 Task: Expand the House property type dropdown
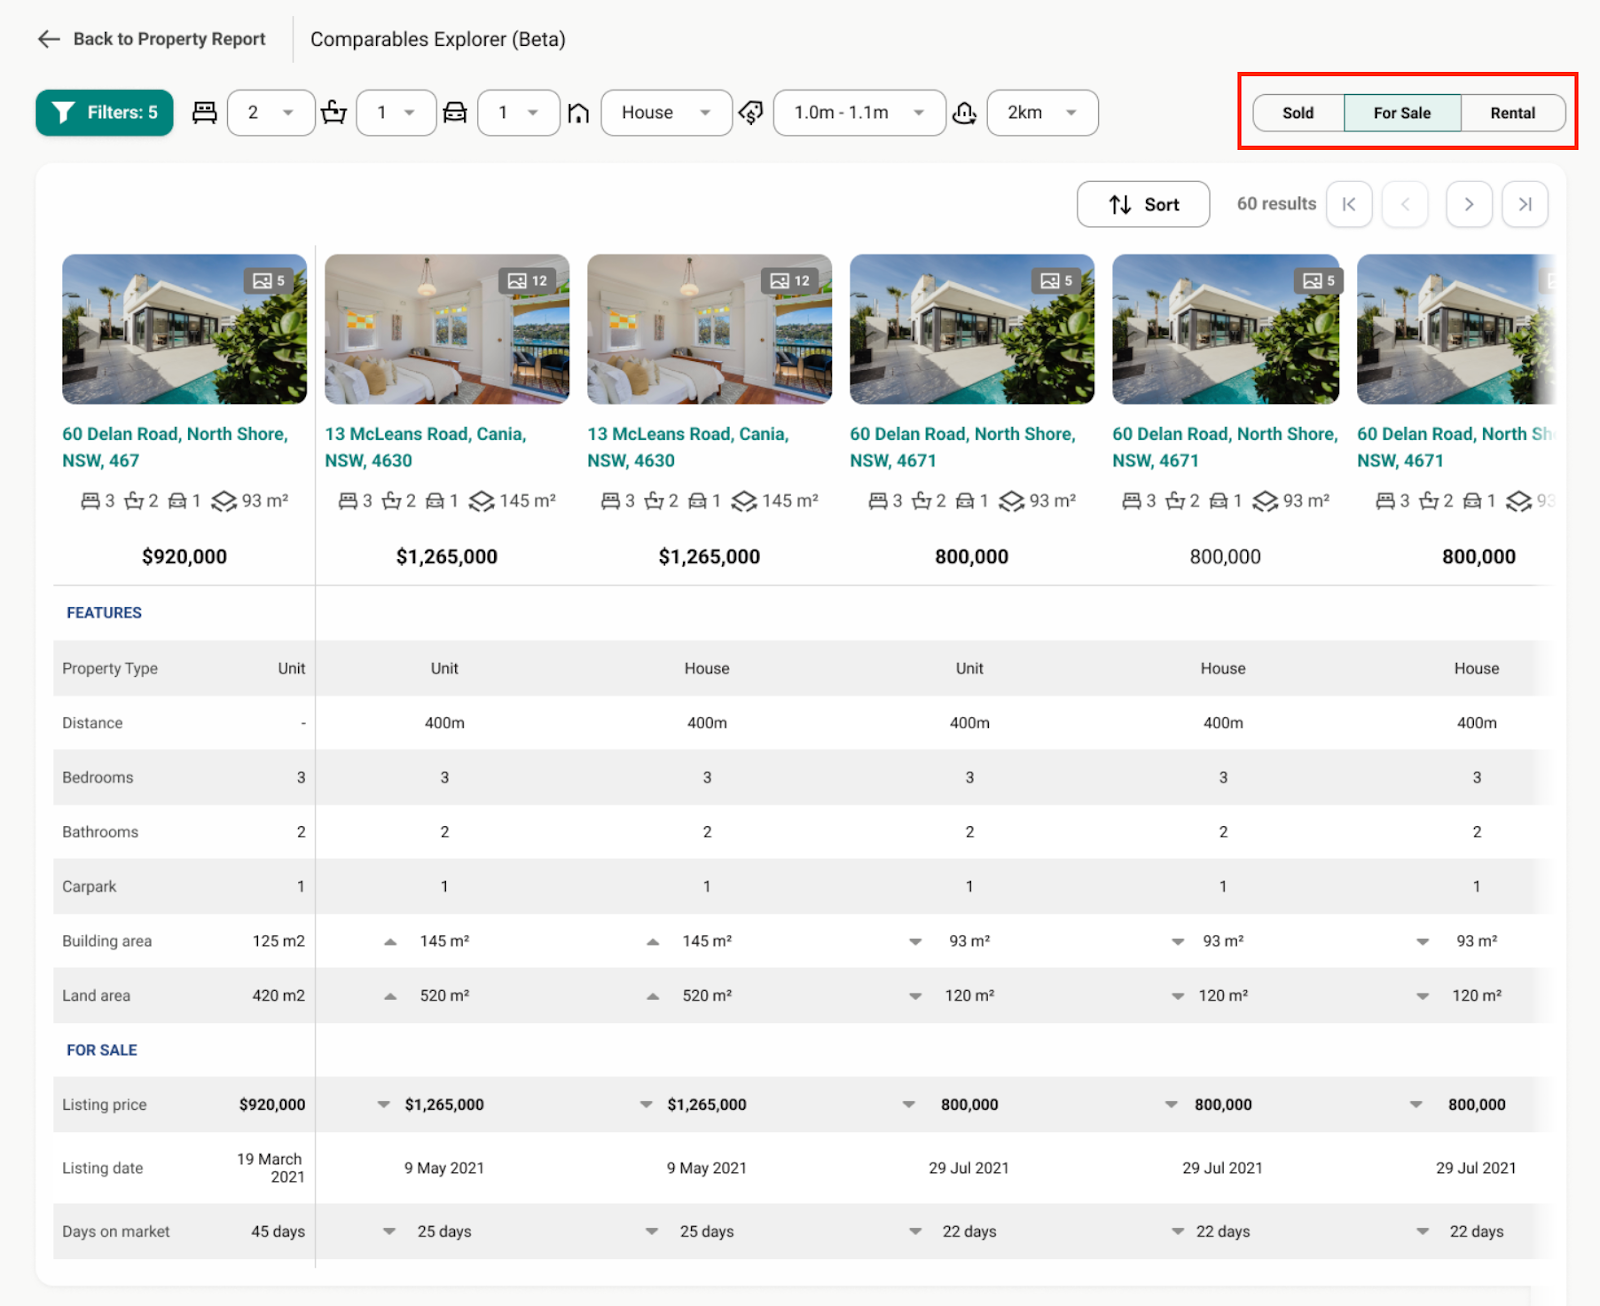[x=666, y=113]
